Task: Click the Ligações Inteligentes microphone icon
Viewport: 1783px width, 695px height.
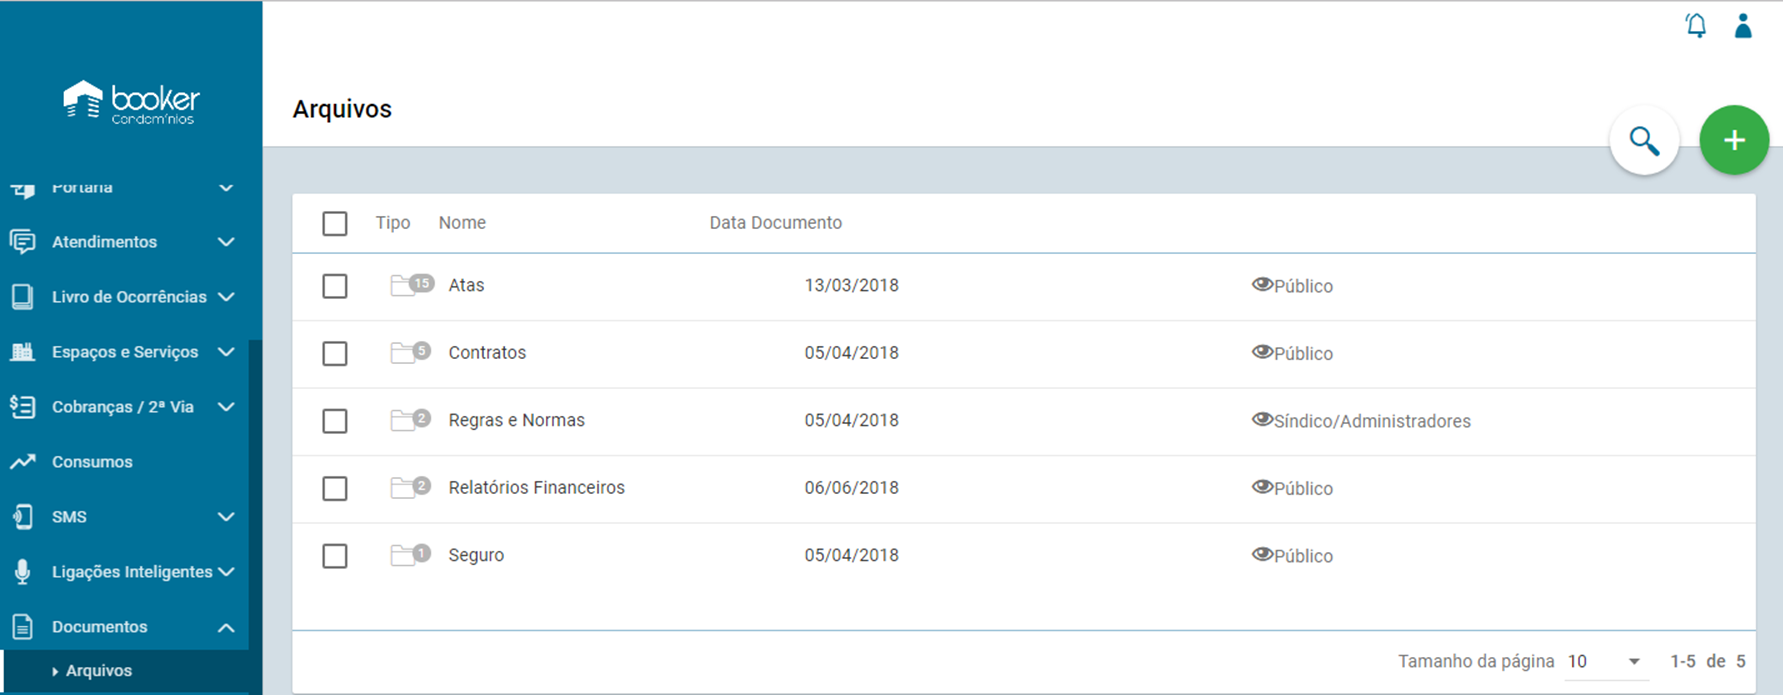Action: 22,572
